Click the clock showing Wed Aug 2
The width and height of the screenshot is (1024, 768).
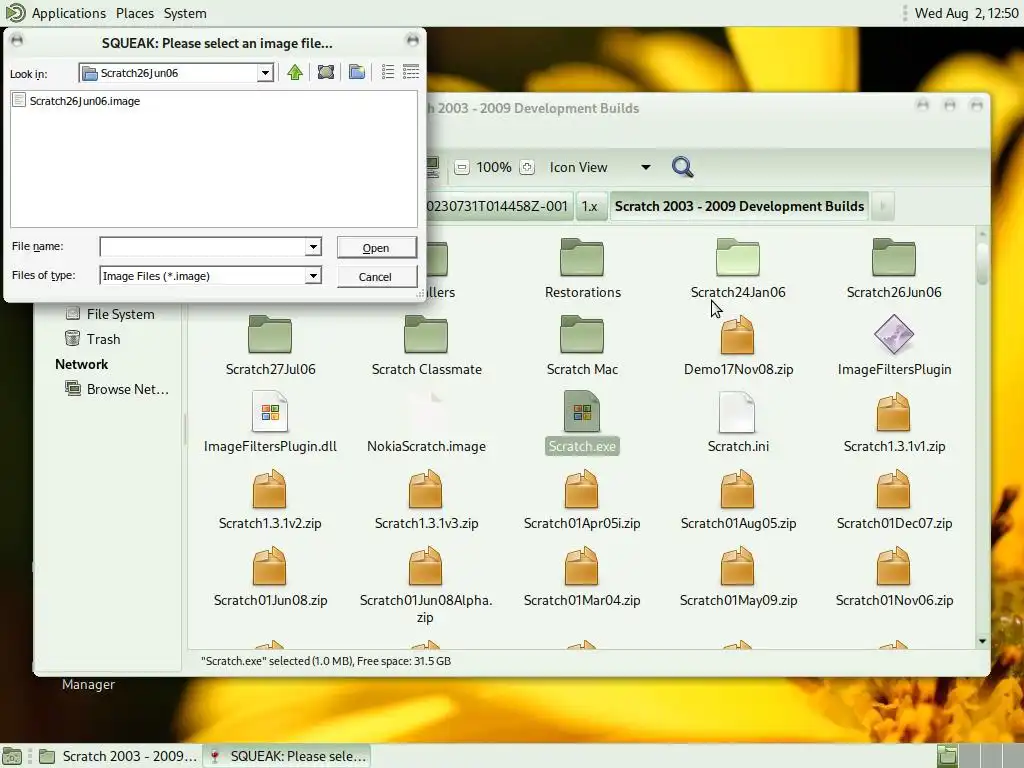click(x=966, y=13)
